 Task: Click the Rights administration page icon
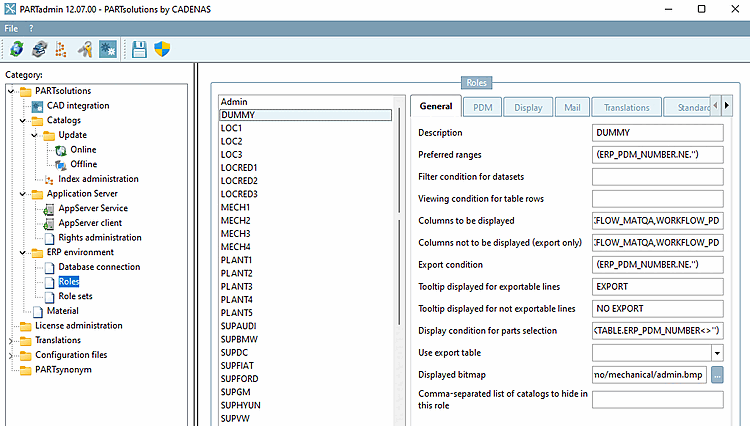coord(49,238)
